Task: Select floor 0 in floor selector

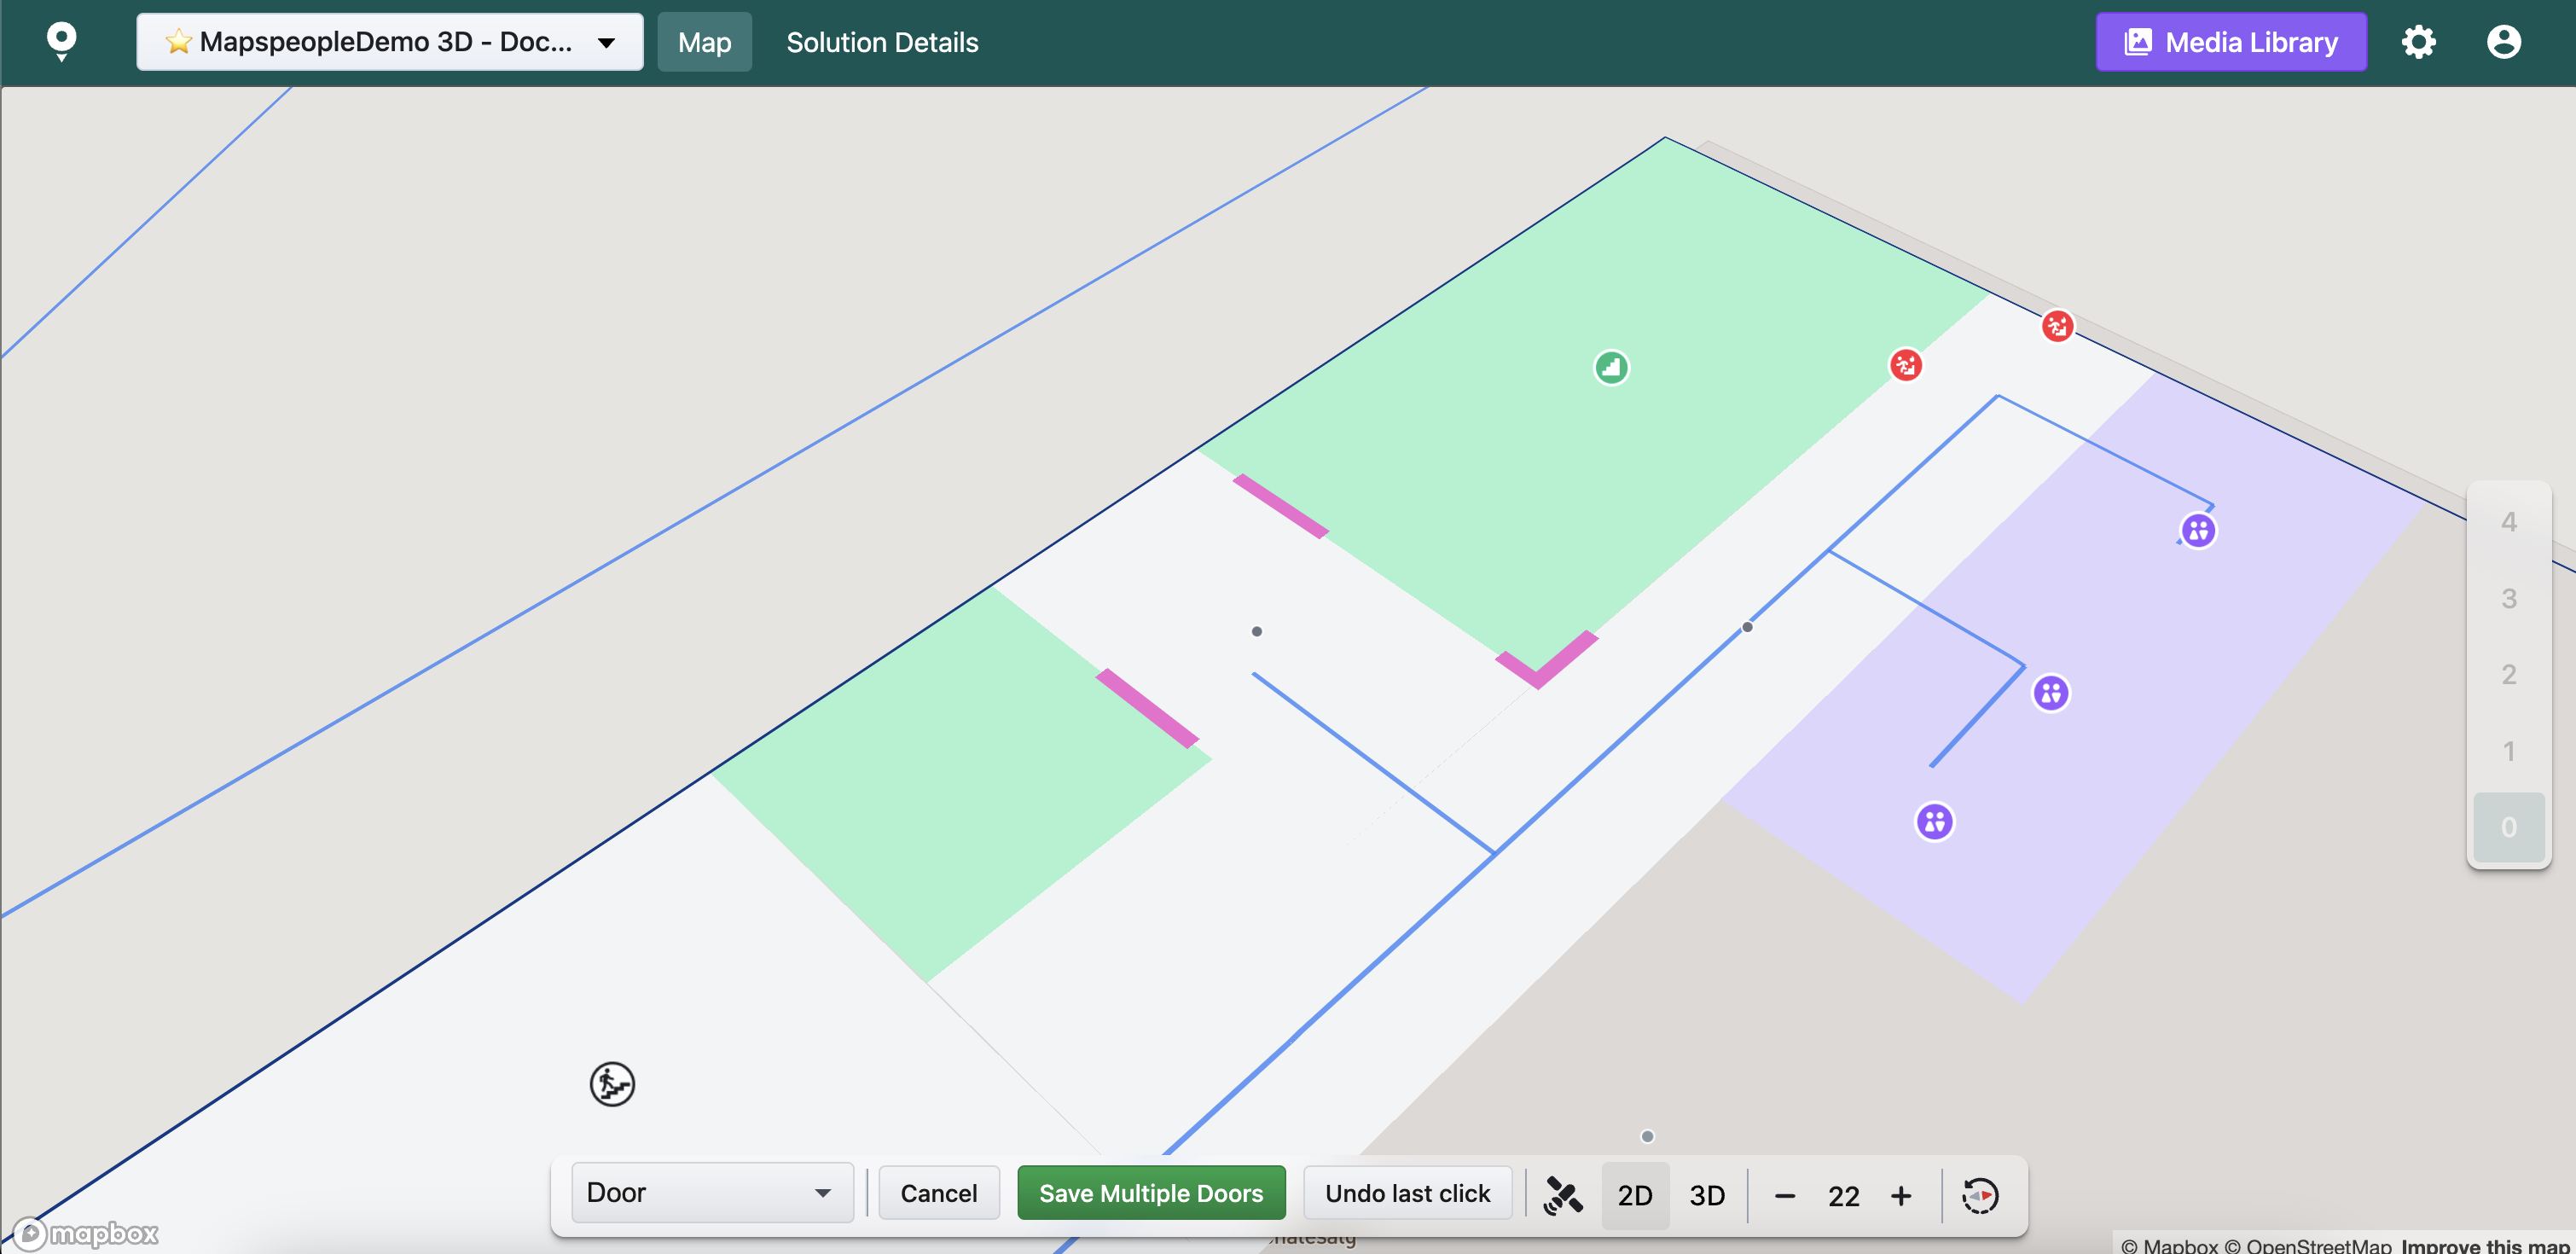Action: [2507, 827]
